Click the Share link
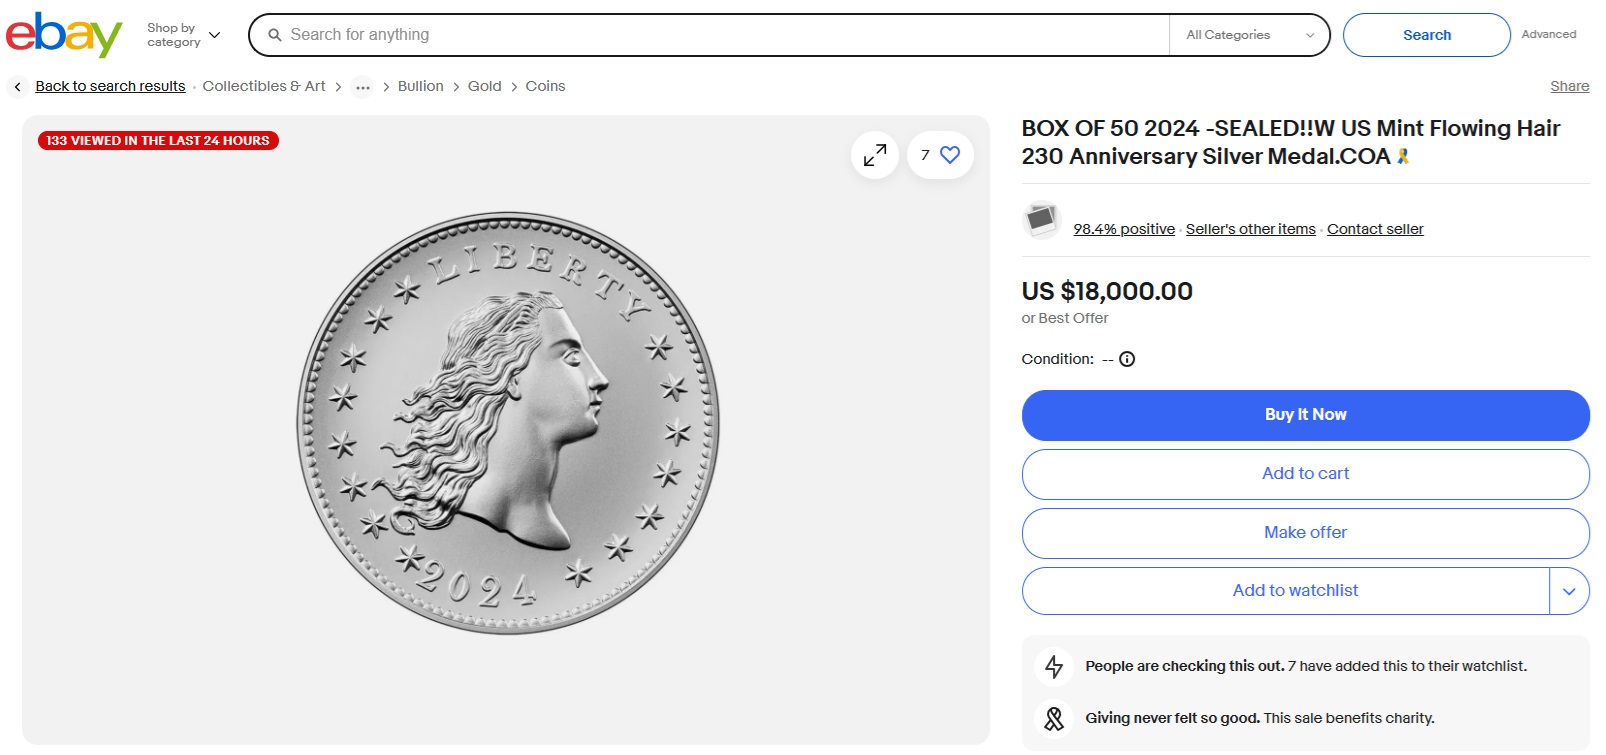The width and height of the screenshot is (1606, 755). point(1569,86)
